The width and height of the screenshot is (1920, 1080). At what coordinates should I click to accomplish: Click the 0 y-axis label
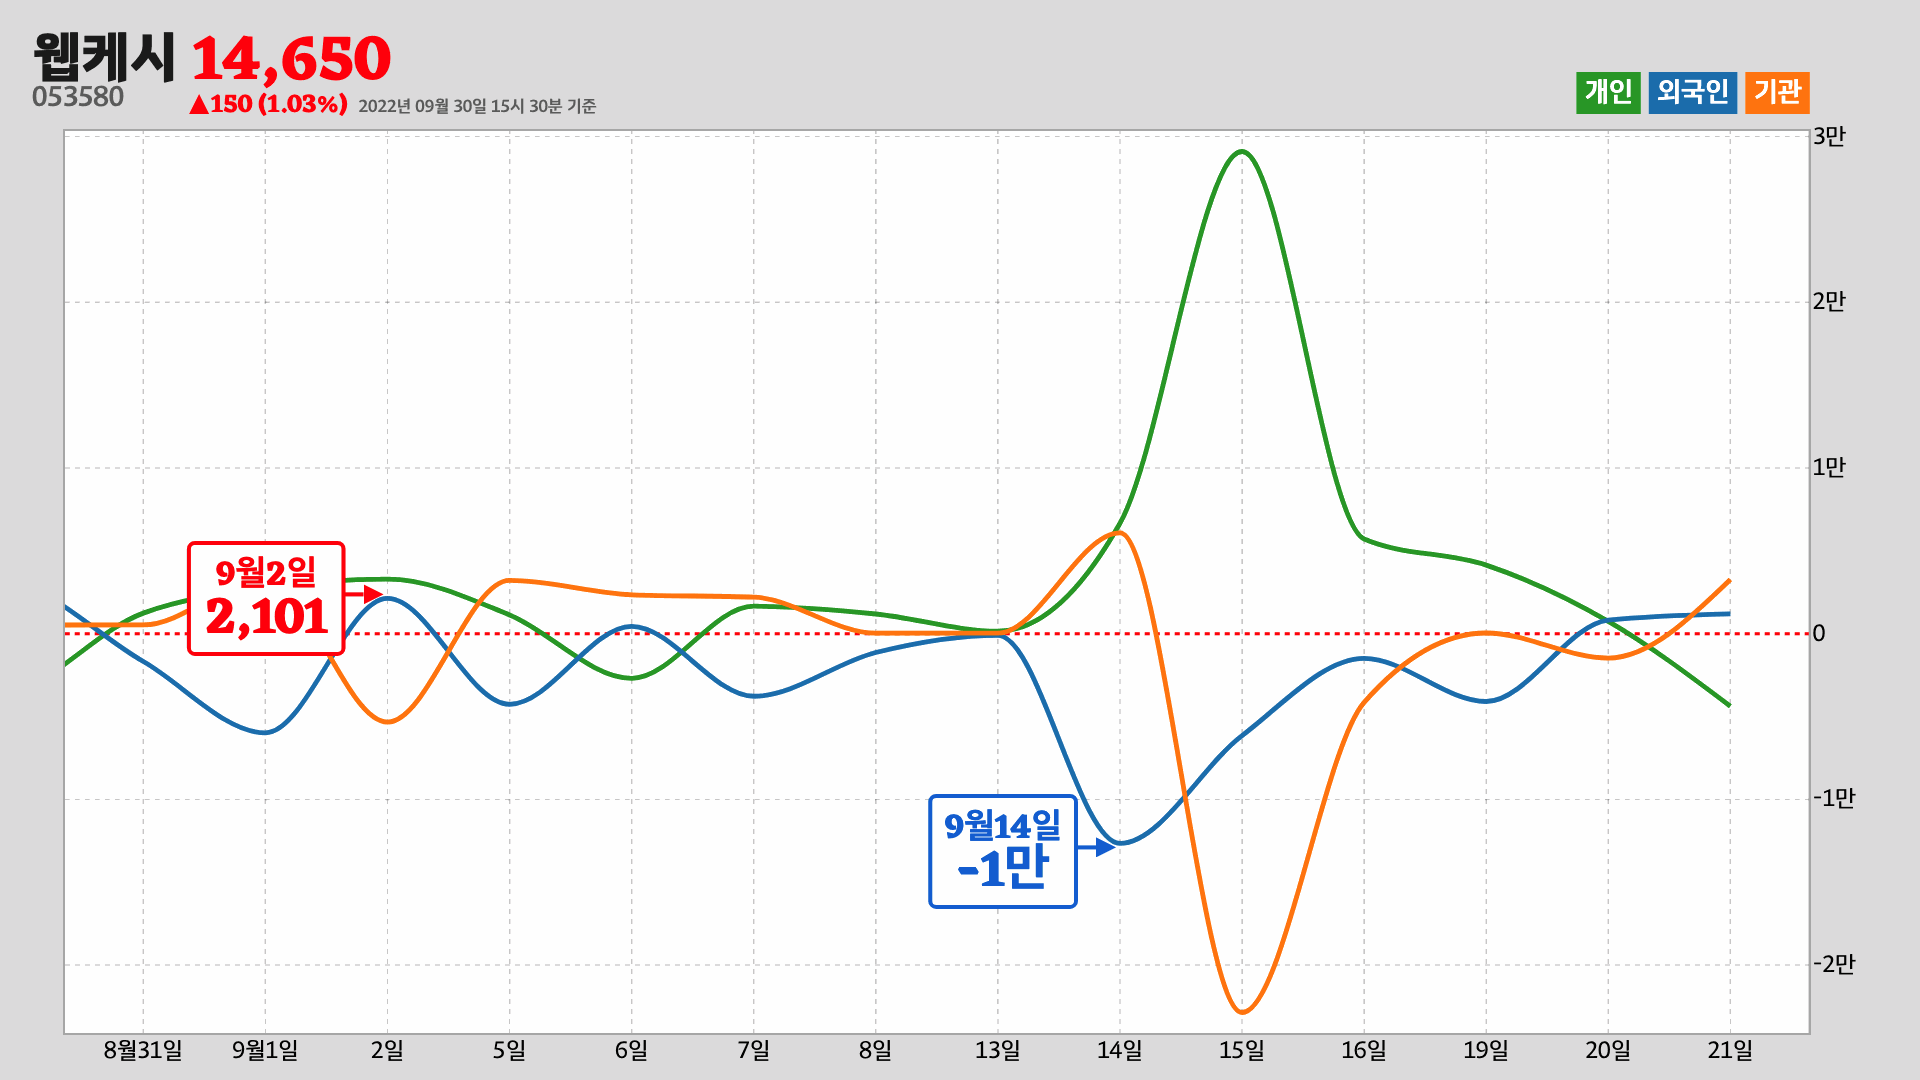coord(1819,633)
